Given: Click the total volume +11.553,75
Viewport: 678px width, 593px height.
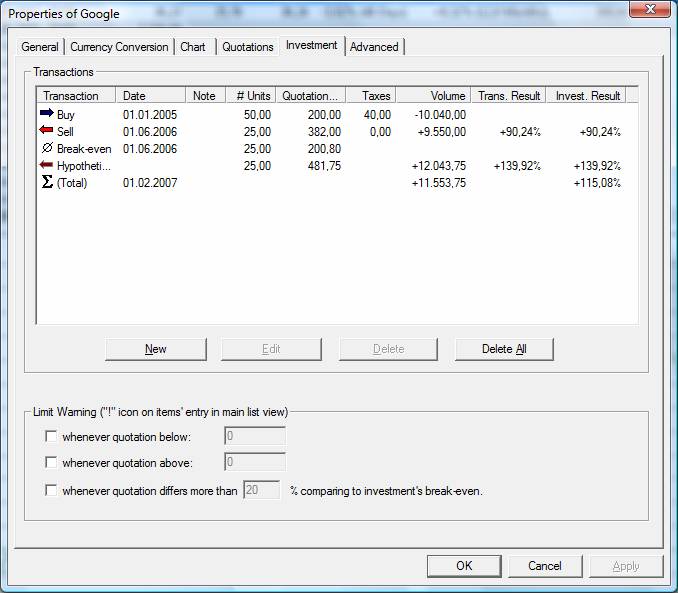Looking at the screenshot, I should [439, 183].
